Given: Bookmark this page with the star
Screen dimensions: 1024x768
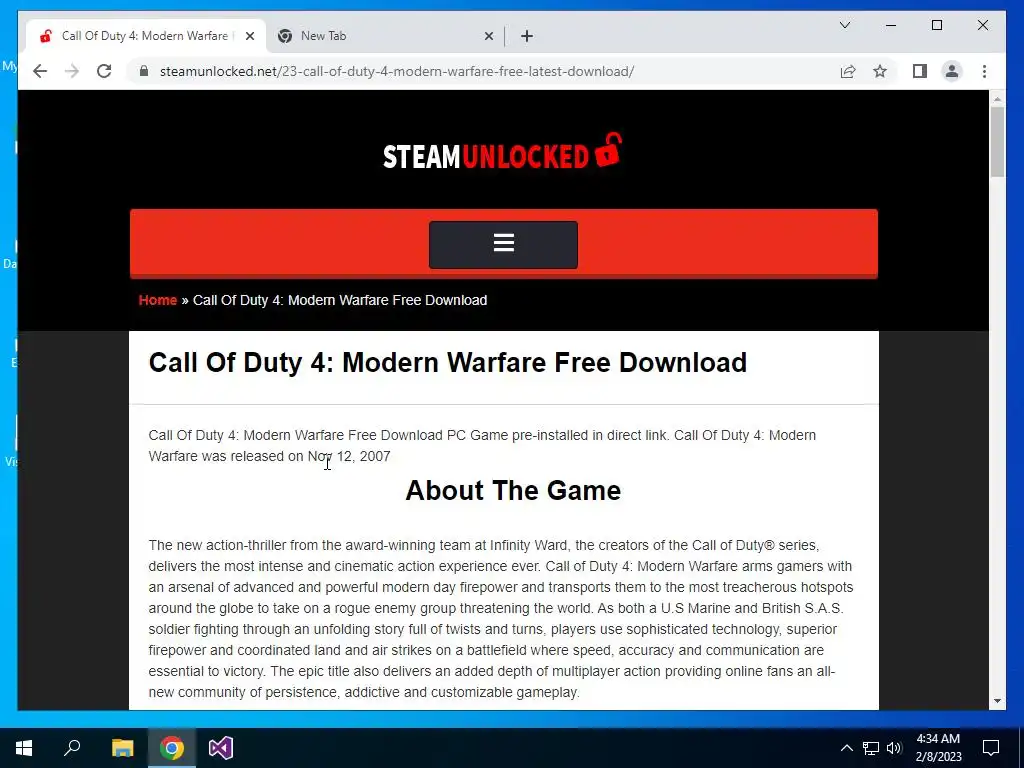Looking at the screenshot, I should tap(880, 71).
